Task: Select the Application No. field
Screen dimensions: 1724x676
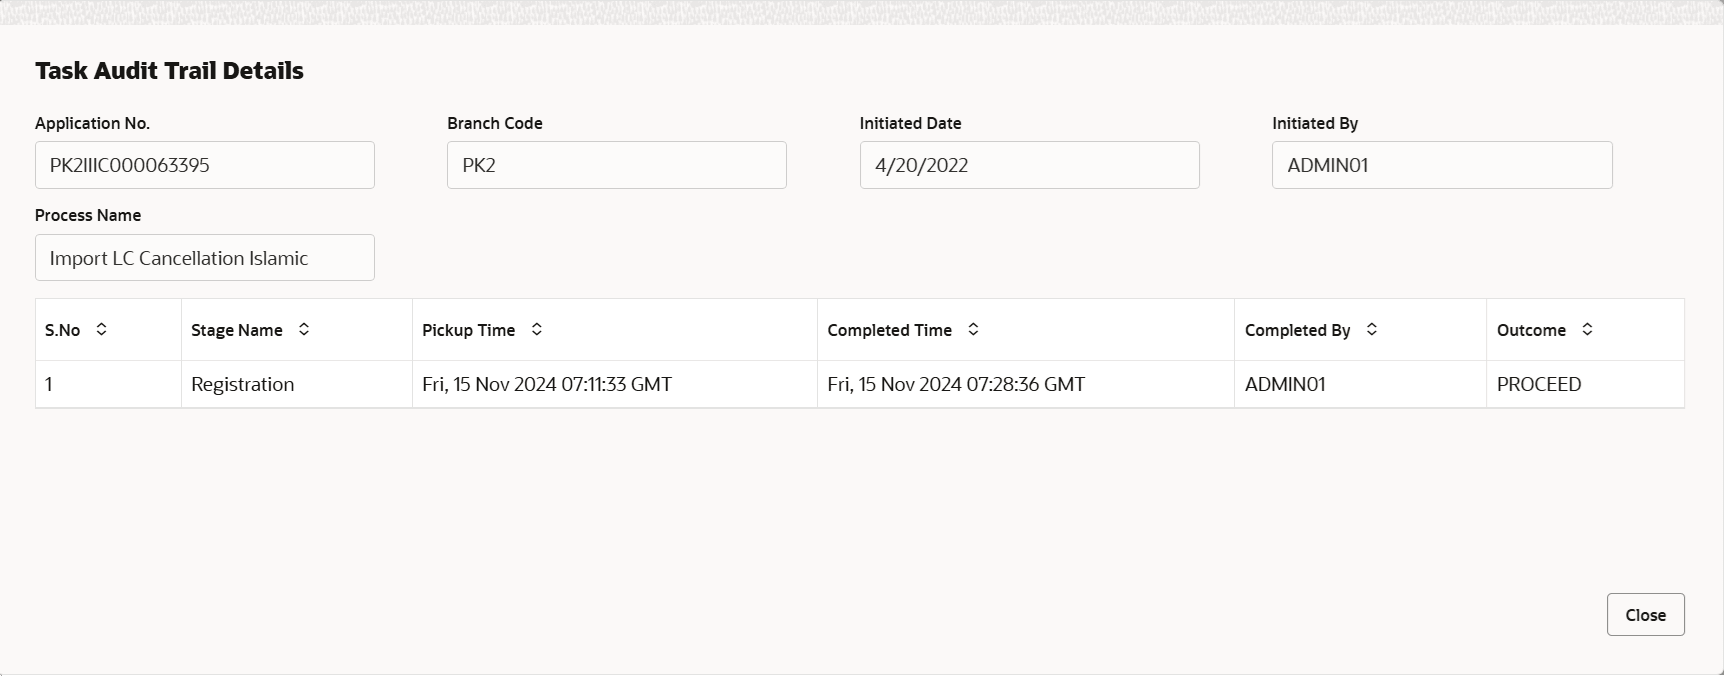Action: (205, 165)
